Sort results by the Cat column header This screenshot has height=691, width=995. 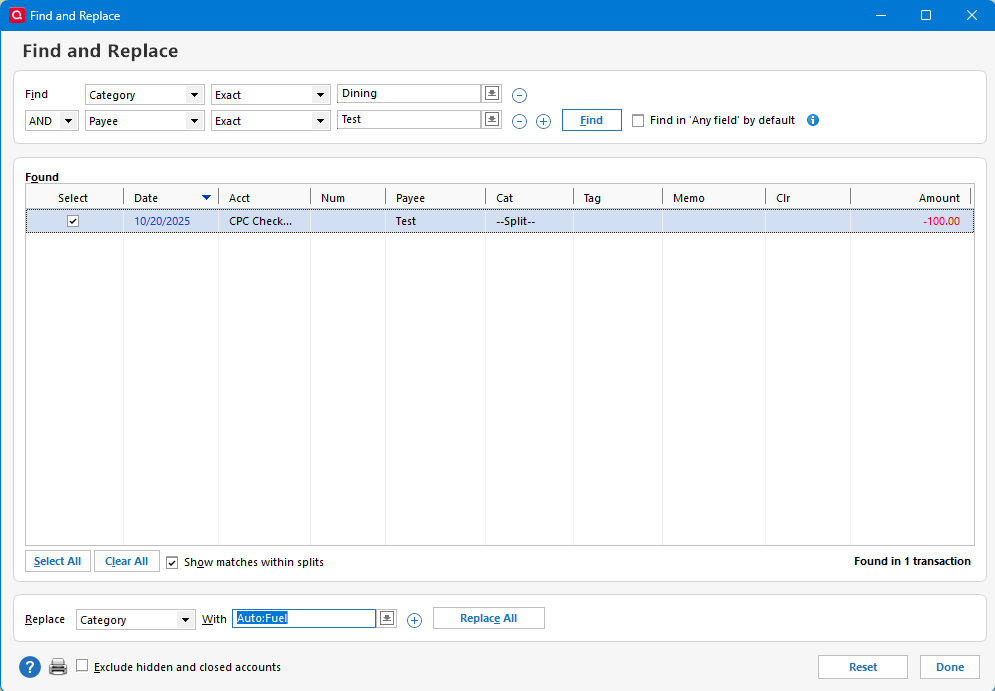click(529, 198)
